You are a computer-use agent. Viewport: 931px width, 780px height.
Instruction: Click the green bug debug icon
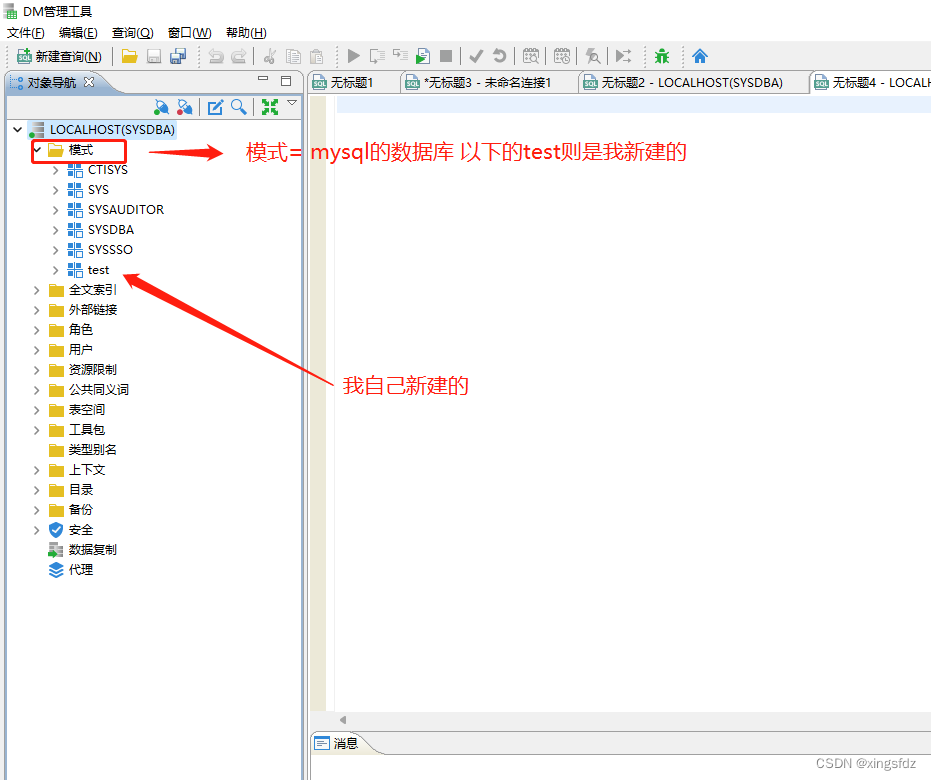tap(661, 56)
